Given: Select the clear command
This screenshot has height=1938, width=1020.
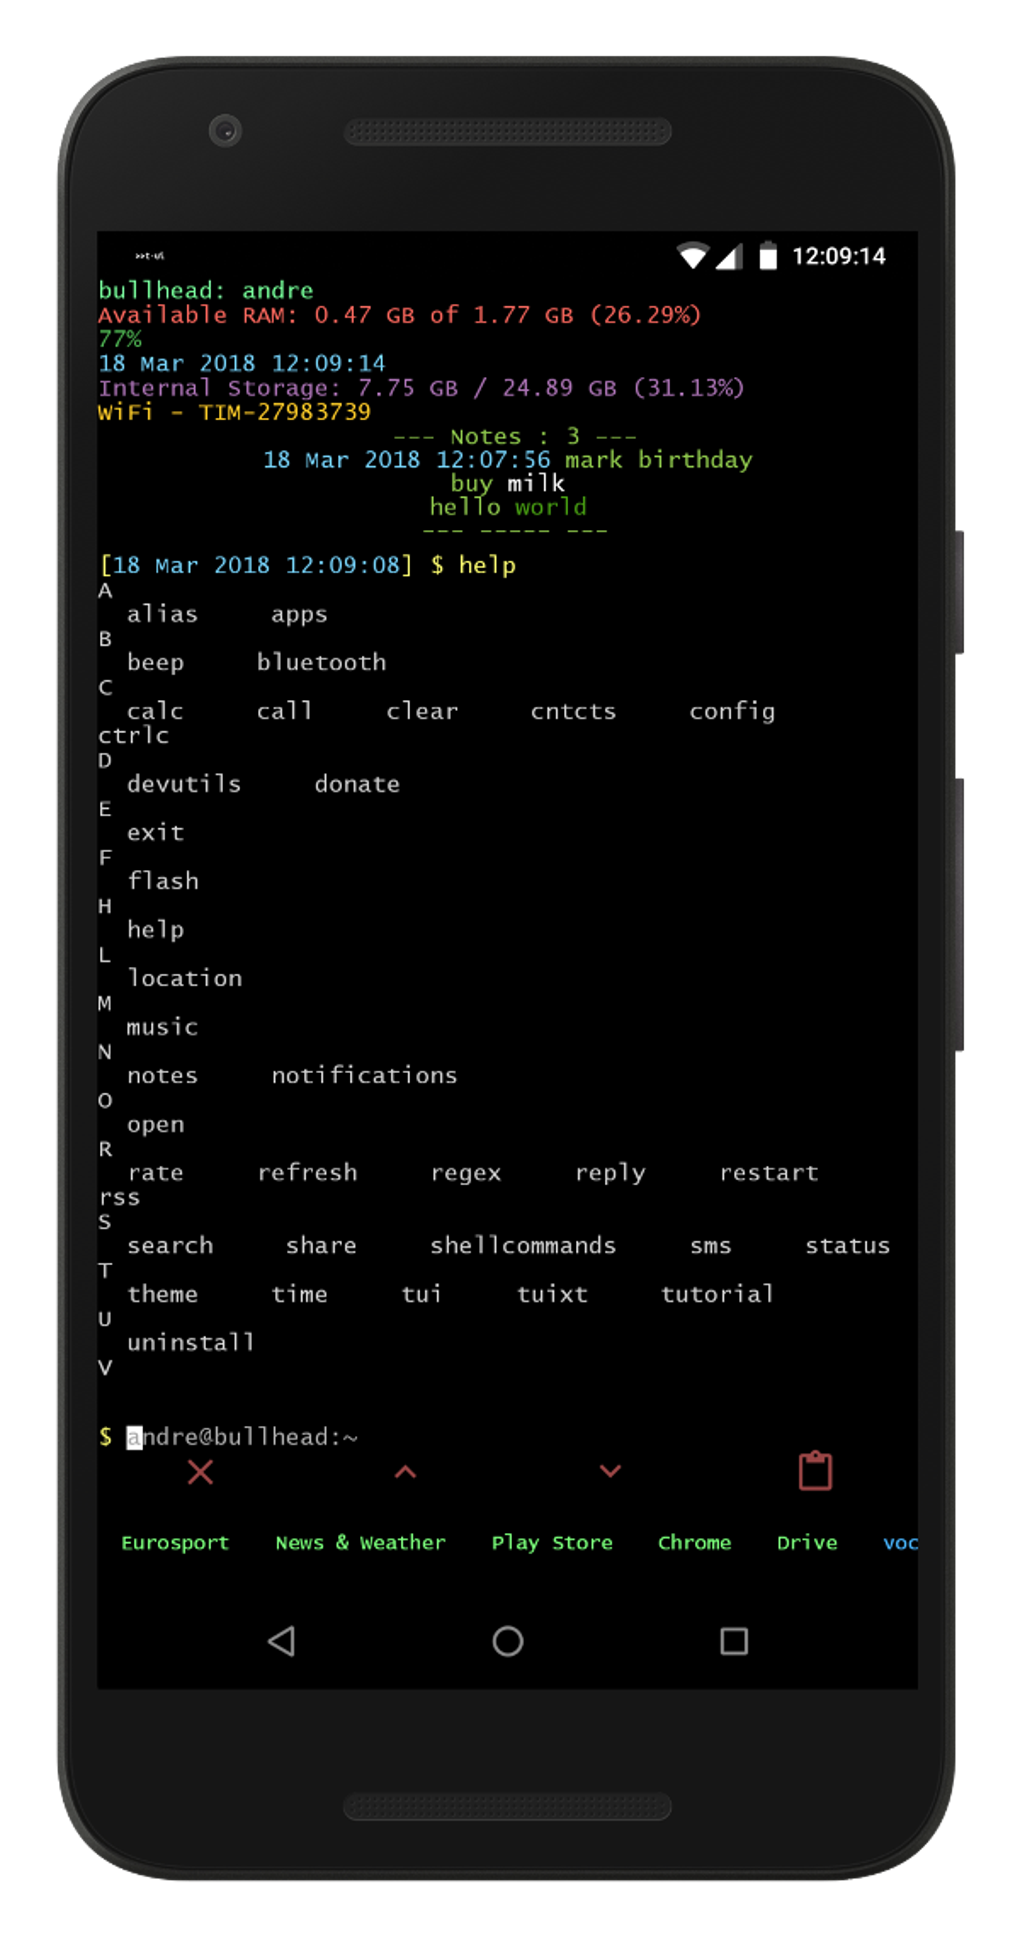Looking at the screenshot, I should click(x=422, y=710).
